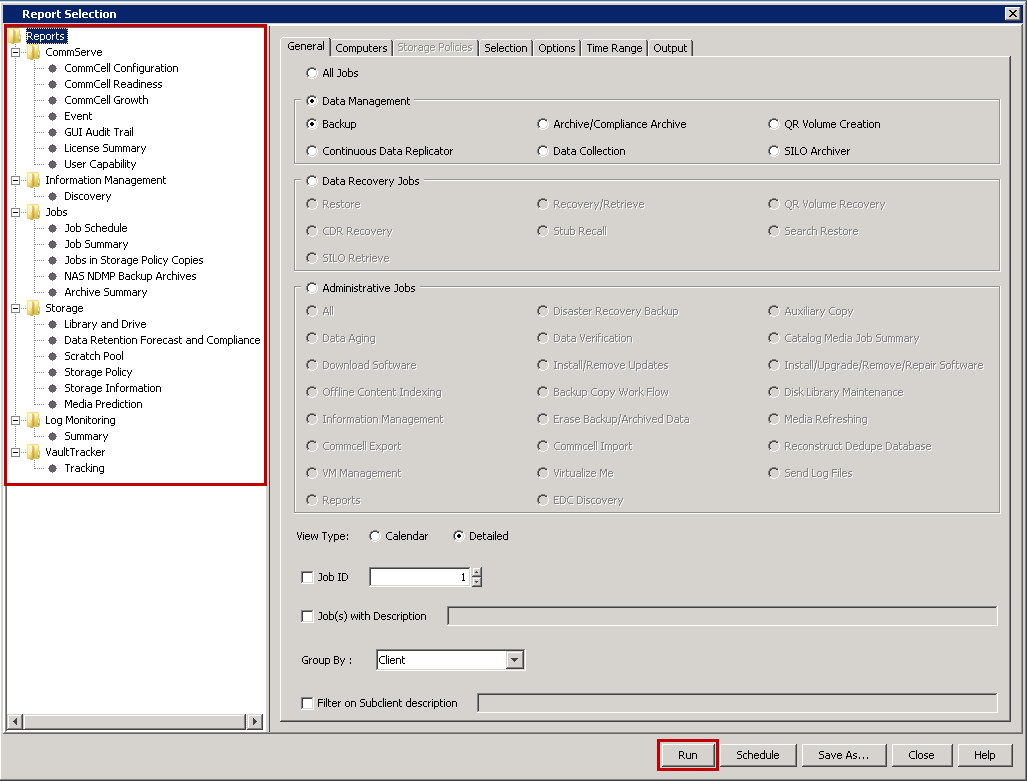Click the CommCell Configuration report bullet icon
The height and width of the screenshot is (781, 1027).
click(52, 68)
